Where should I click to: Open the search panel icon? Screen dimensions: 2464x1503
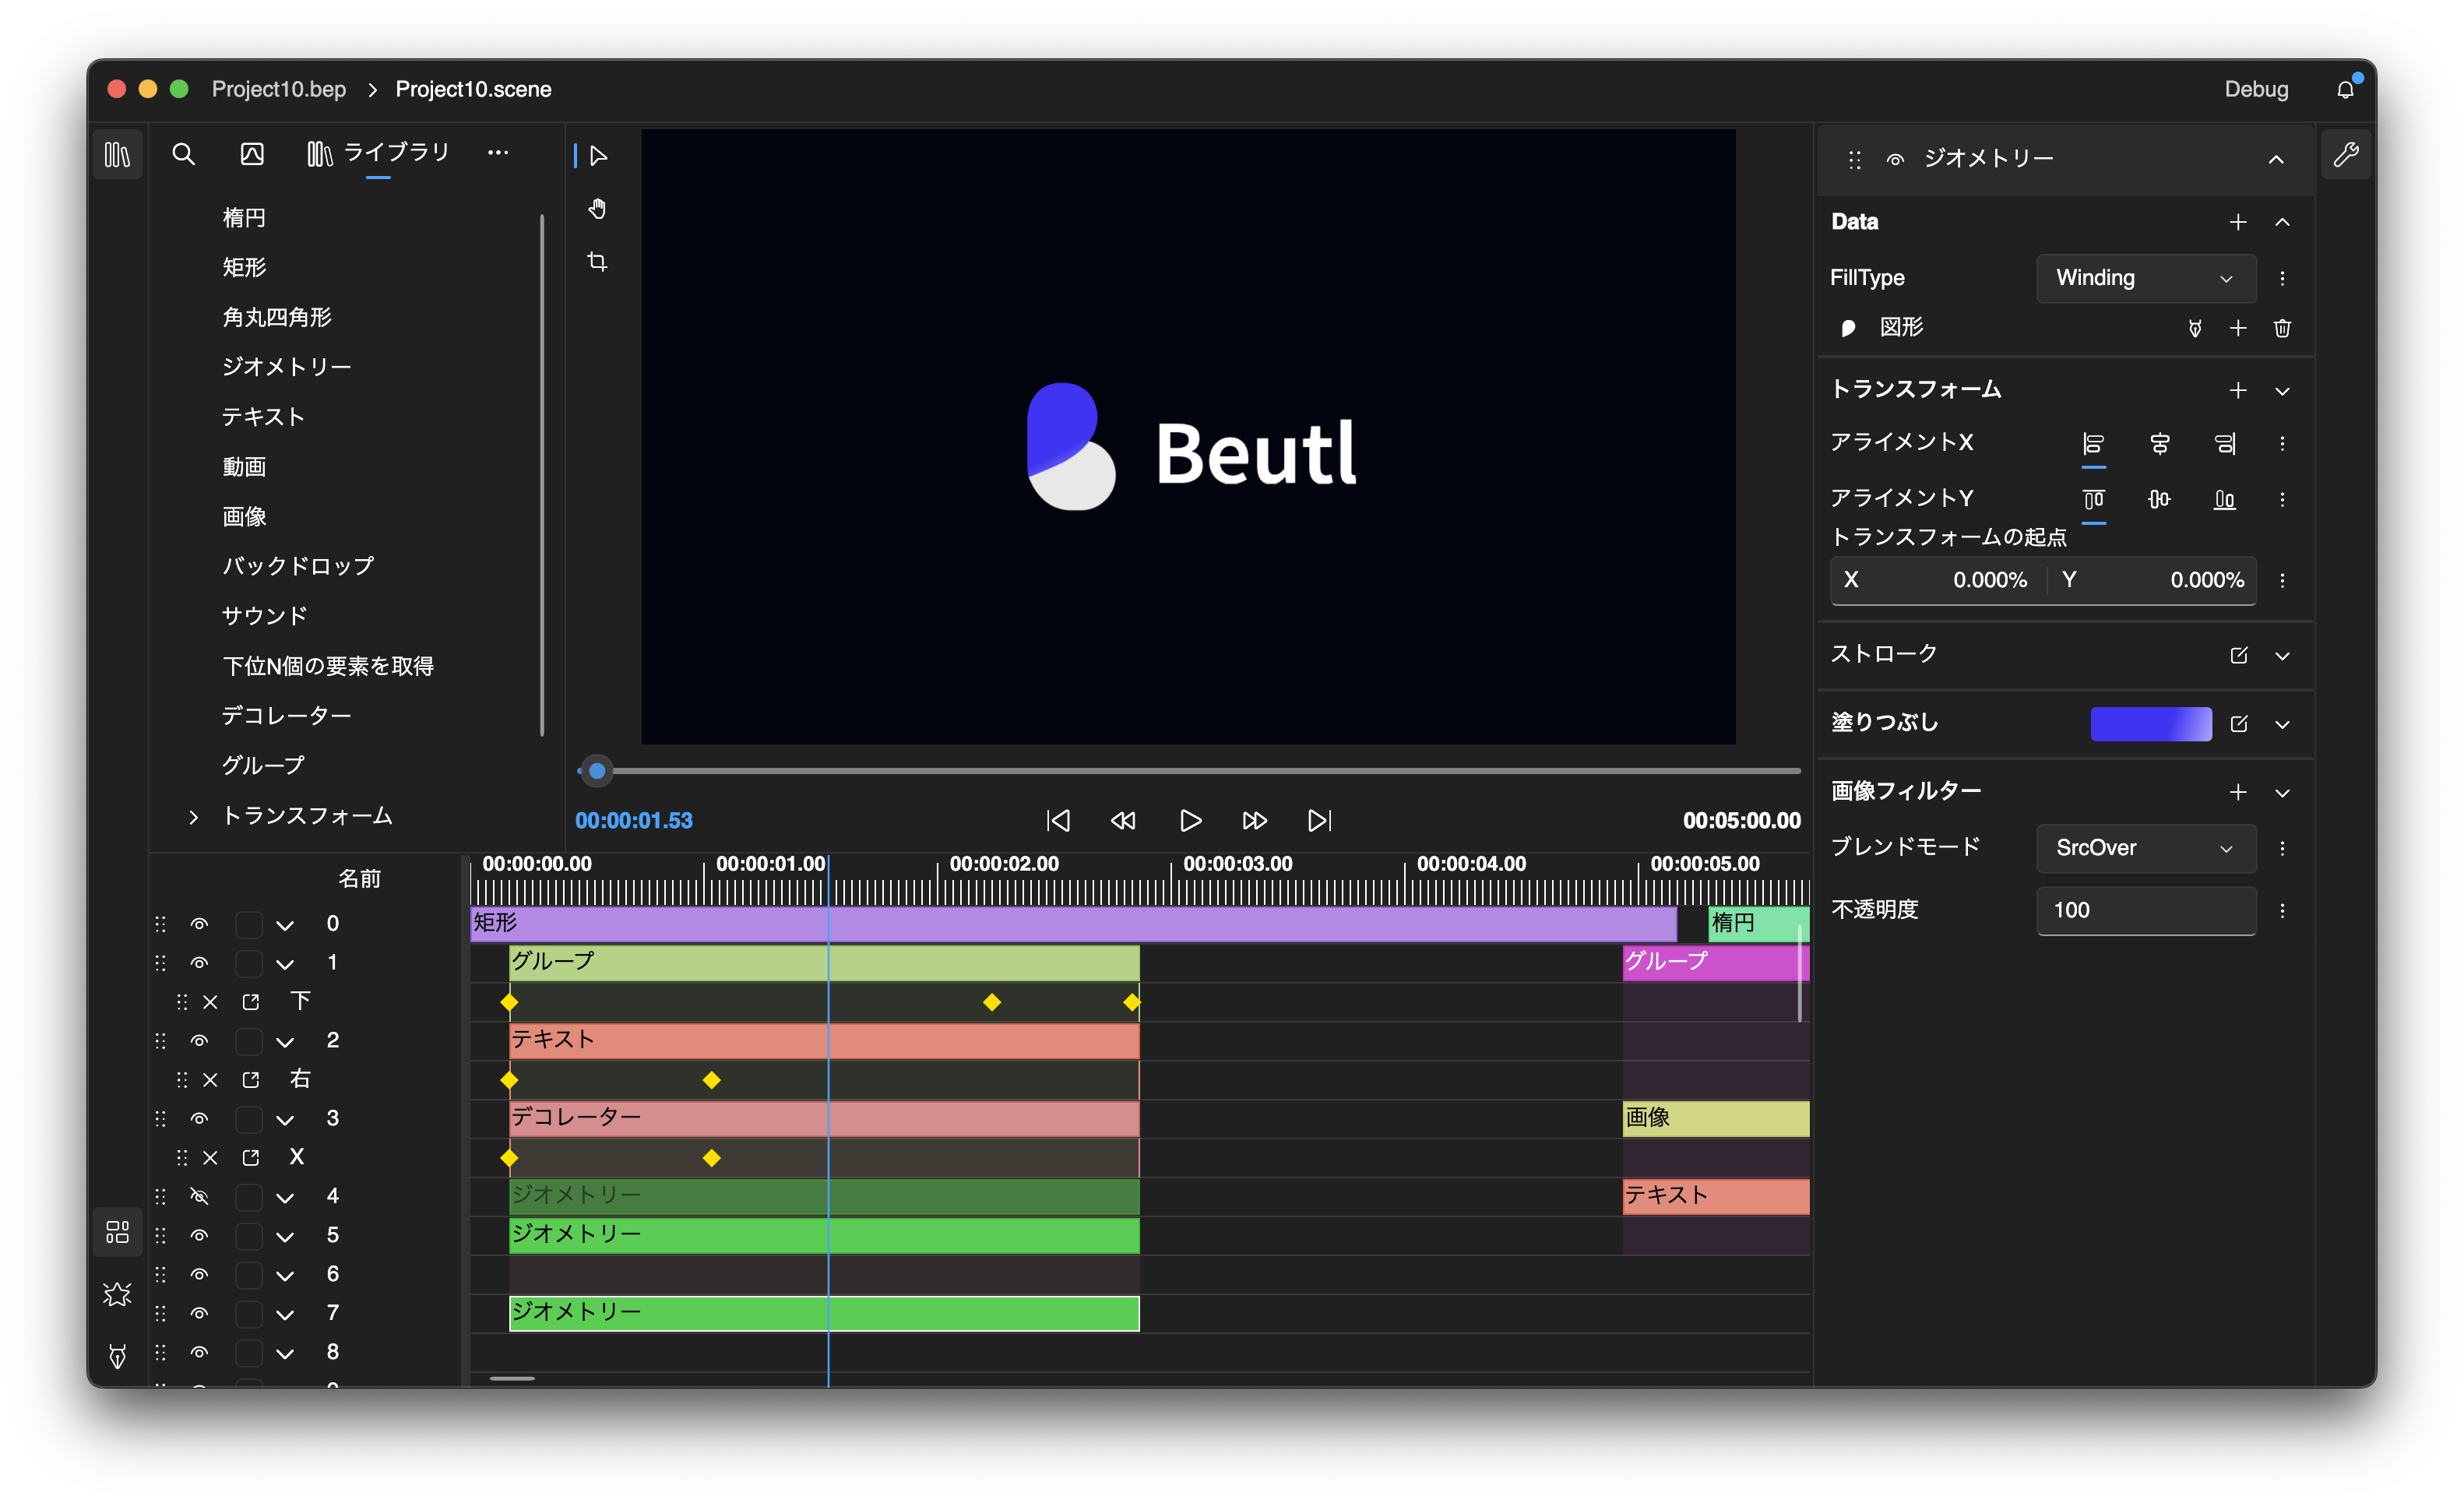pyautogui.click(x=183, y=154)
